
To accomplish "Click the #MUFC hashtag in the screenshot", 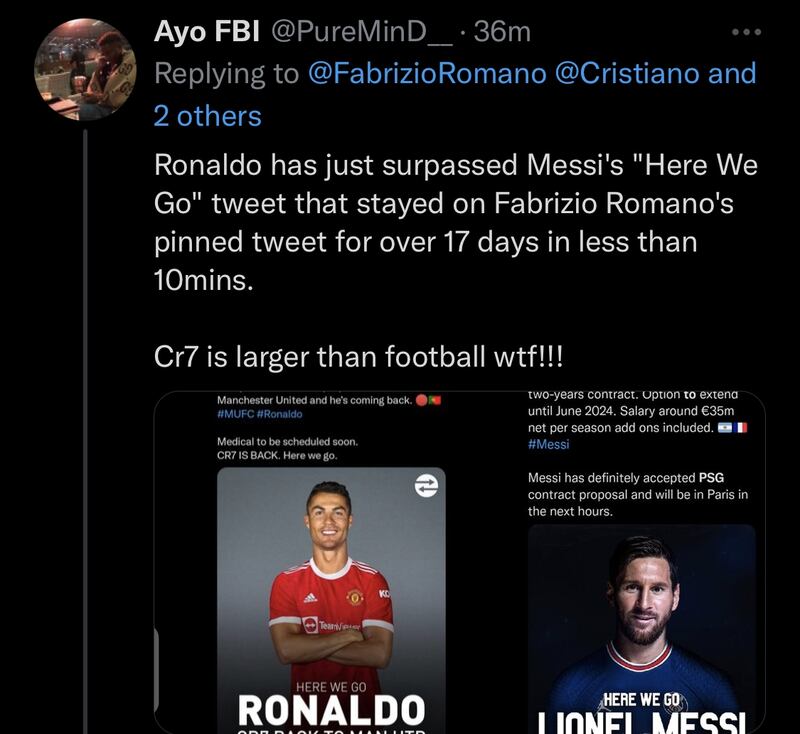I will pyautogui.click(x=236, y=414).
